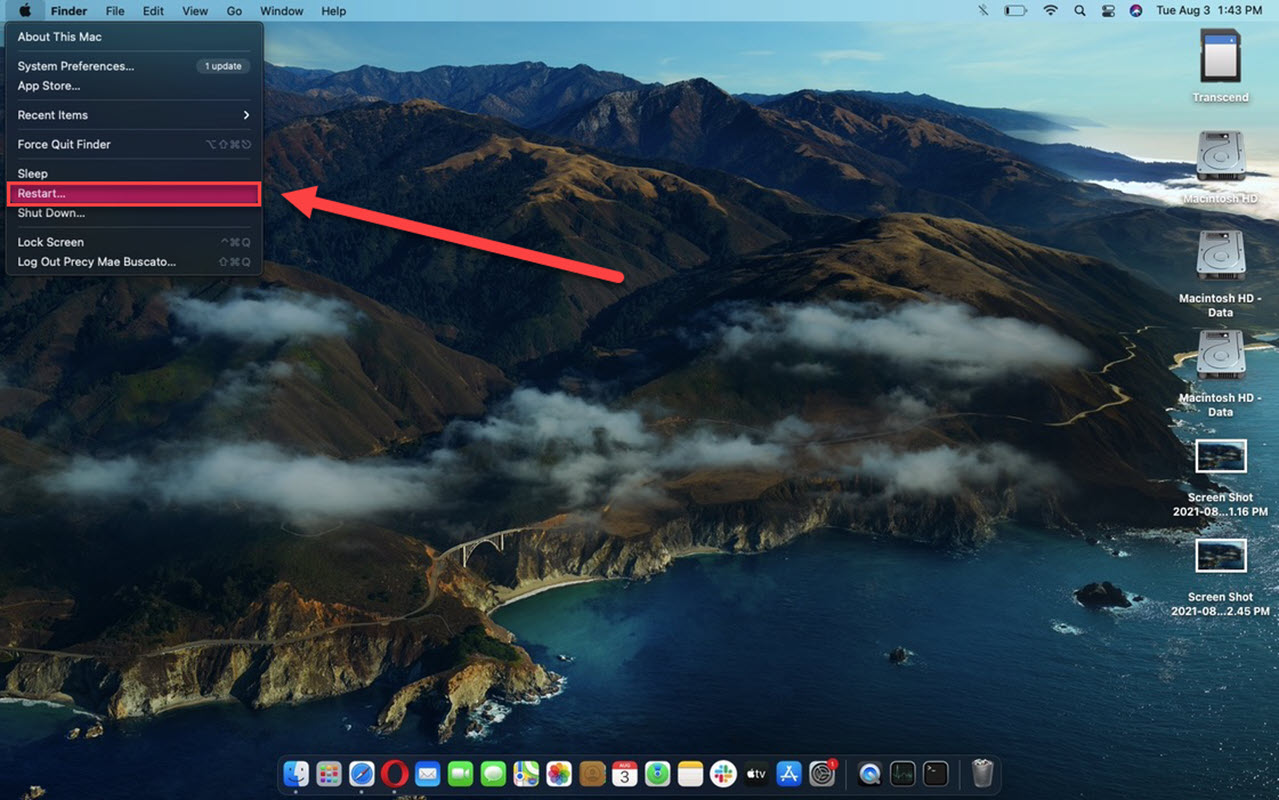Screen dimensions: 1279x800
Task: Open Slack from the Dock
Action: tap(722, 773)
